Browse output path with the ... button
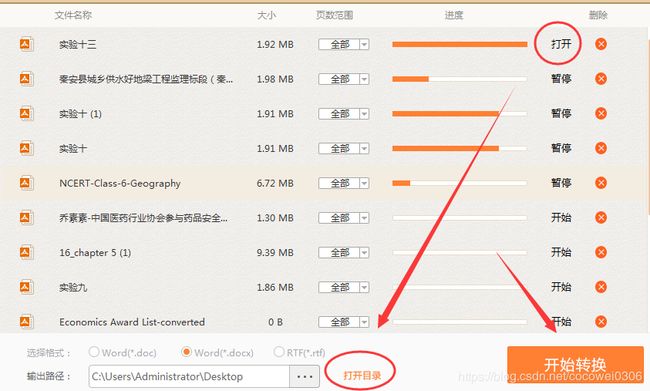This screenshot has height=391, width=650. 305,376
